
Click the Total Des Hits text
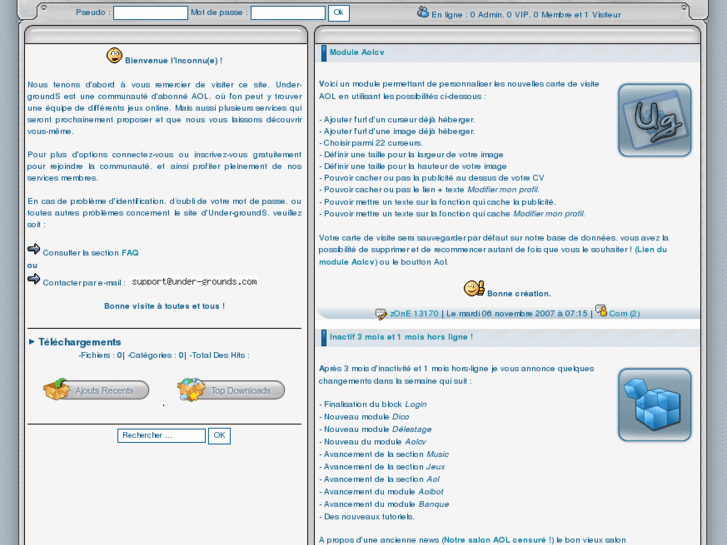(219, 355)
